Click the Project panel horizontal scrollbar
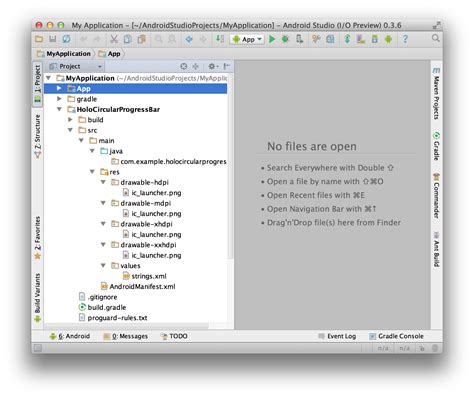 click(127, 326)
